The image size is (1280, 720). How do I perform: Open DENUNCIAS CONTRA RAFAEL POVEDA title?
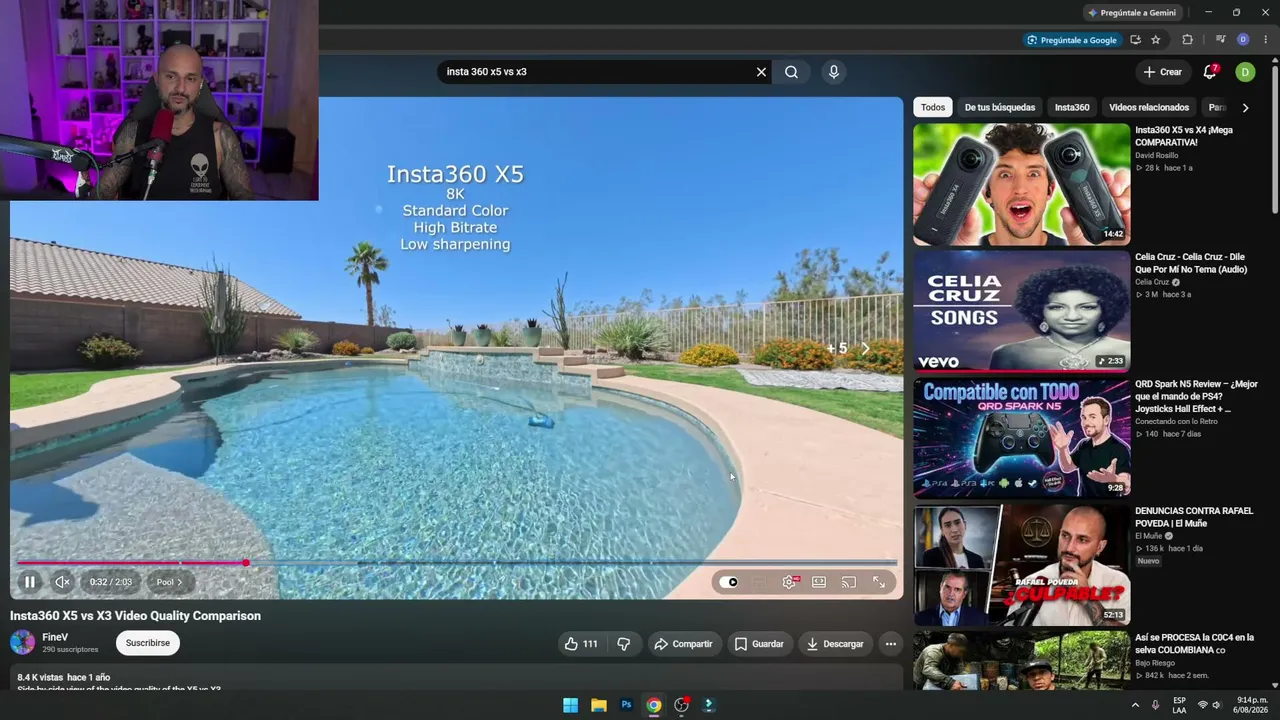(x=1194, y=517)
